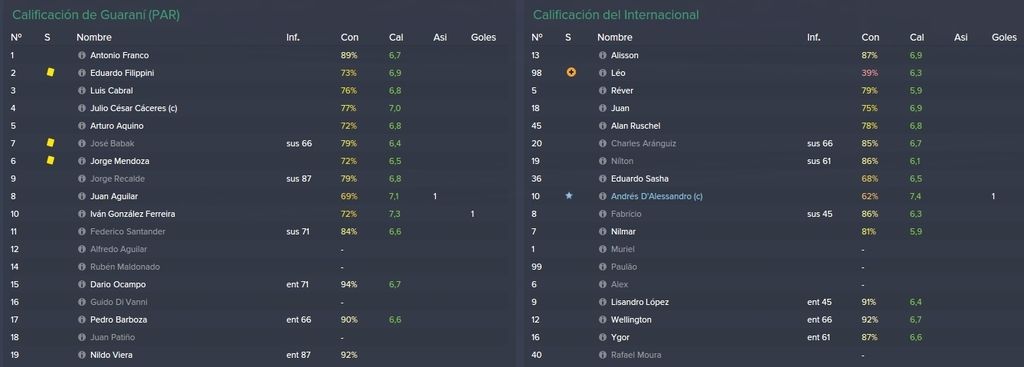Open Juan Aguilar's player page
Viewport: 1024px width, 367px height.
point(114,197)
